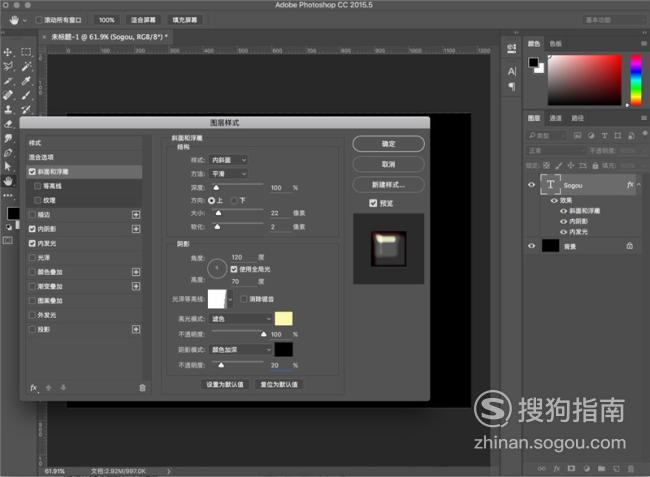Screen dimensions: 650x477
Task: Select the 混合选项 entry in the styles list
Action: click(84, 157)
